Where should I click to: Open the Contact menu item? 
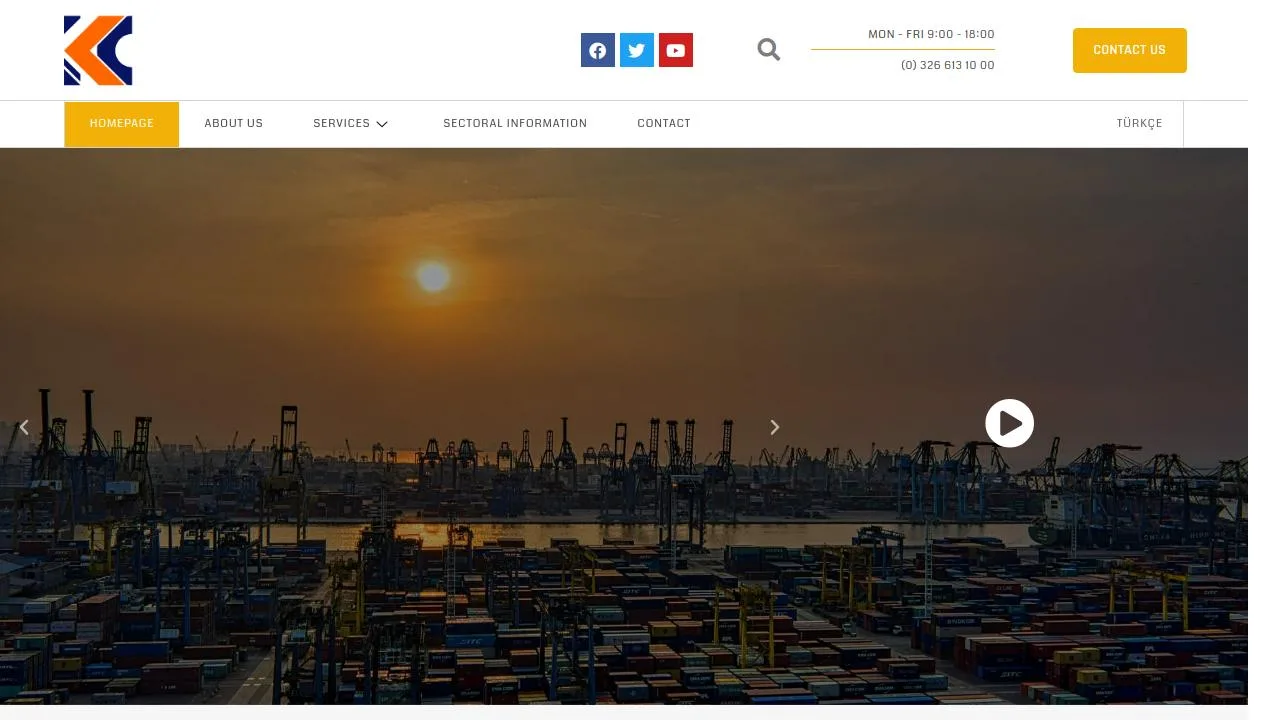664,123
